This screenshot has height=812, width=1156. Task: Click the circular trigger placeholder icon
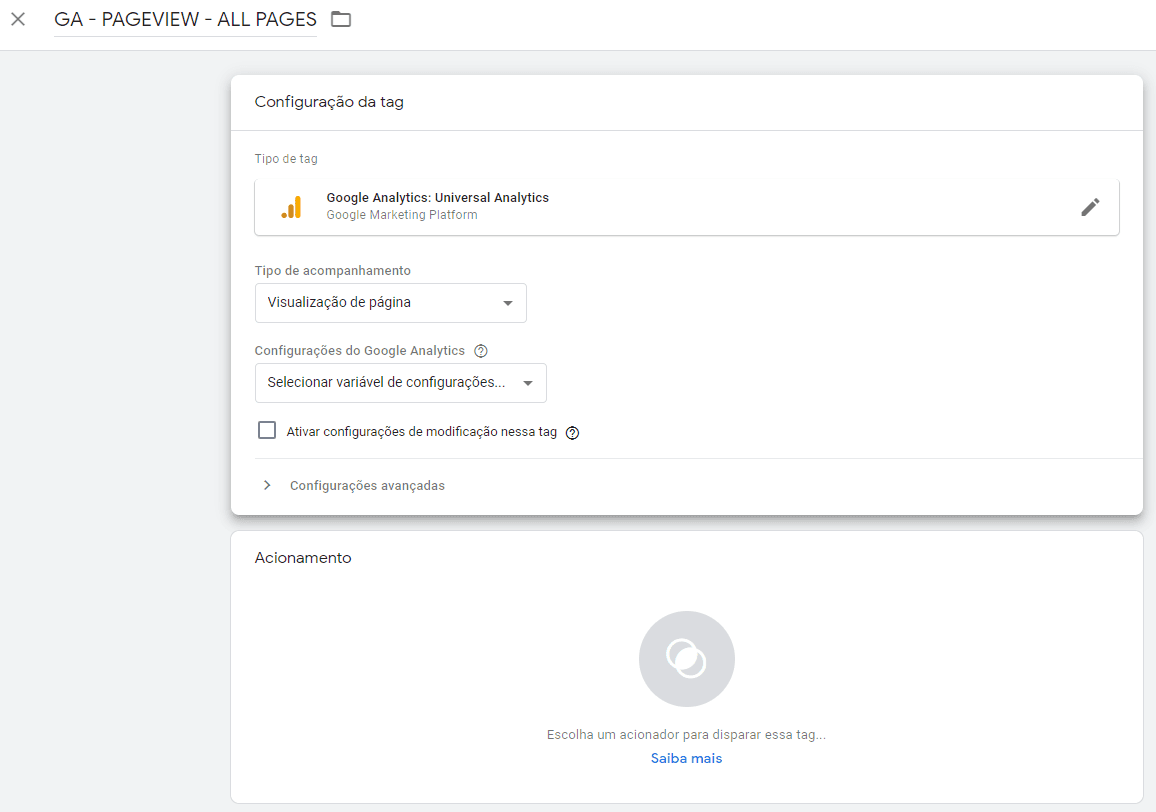(686, 658)
